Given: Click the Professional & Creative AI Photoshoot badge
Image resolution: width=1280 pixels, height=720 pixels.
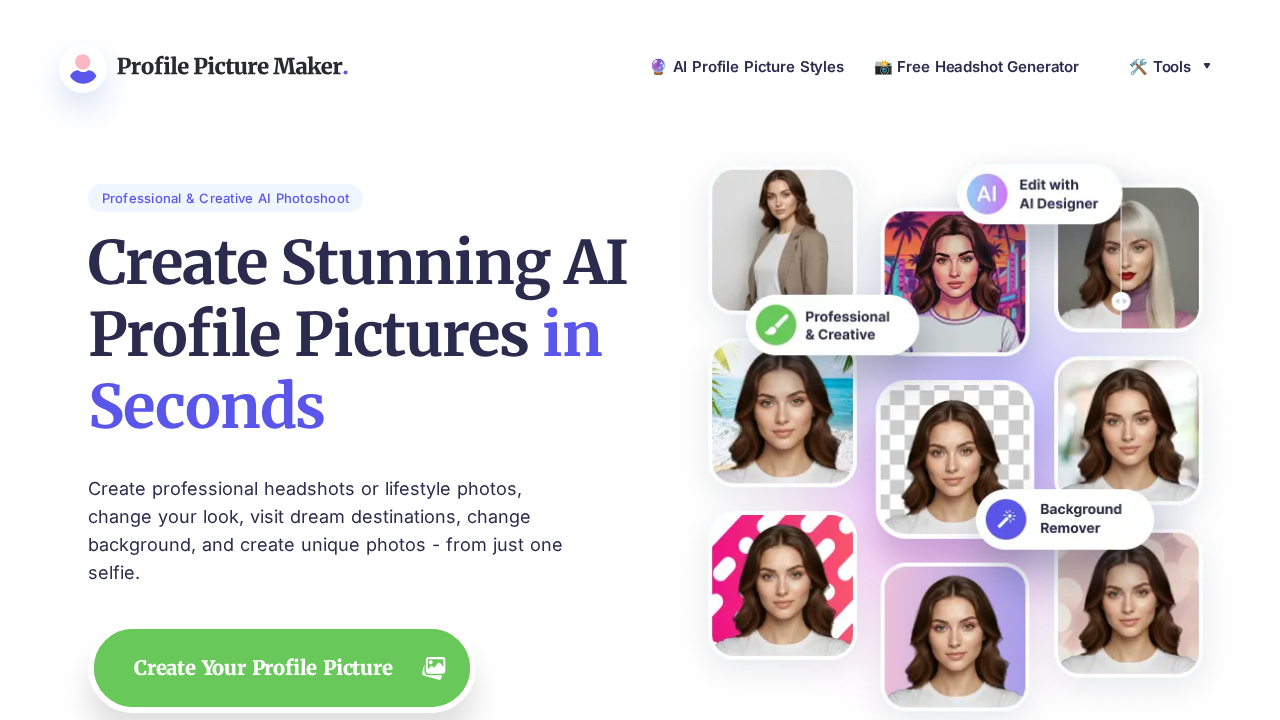Looking at the screenshot, I should click(x=225, y=198).
